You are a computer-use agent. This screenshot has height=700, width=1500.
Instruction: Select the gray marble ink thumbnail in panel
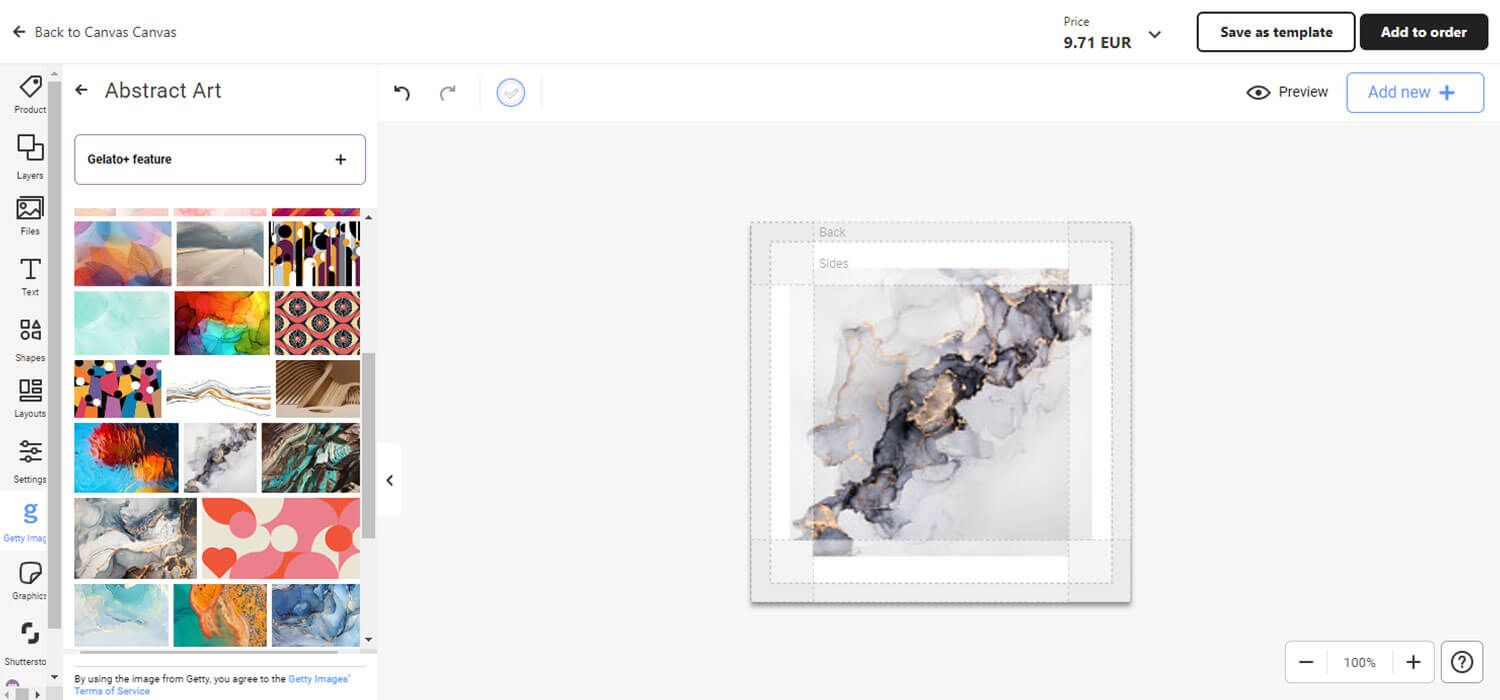coord(220,458)
